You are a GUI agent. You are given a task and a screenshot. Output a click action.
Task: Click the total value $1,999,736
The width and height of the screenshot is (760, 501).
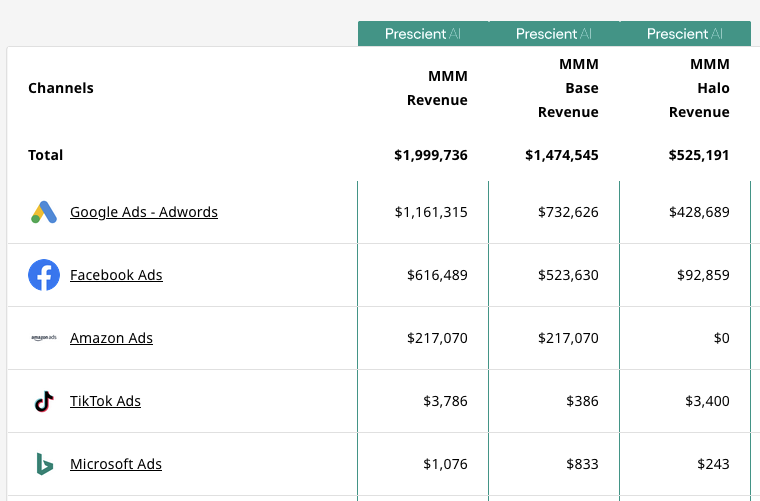(431, 155)
